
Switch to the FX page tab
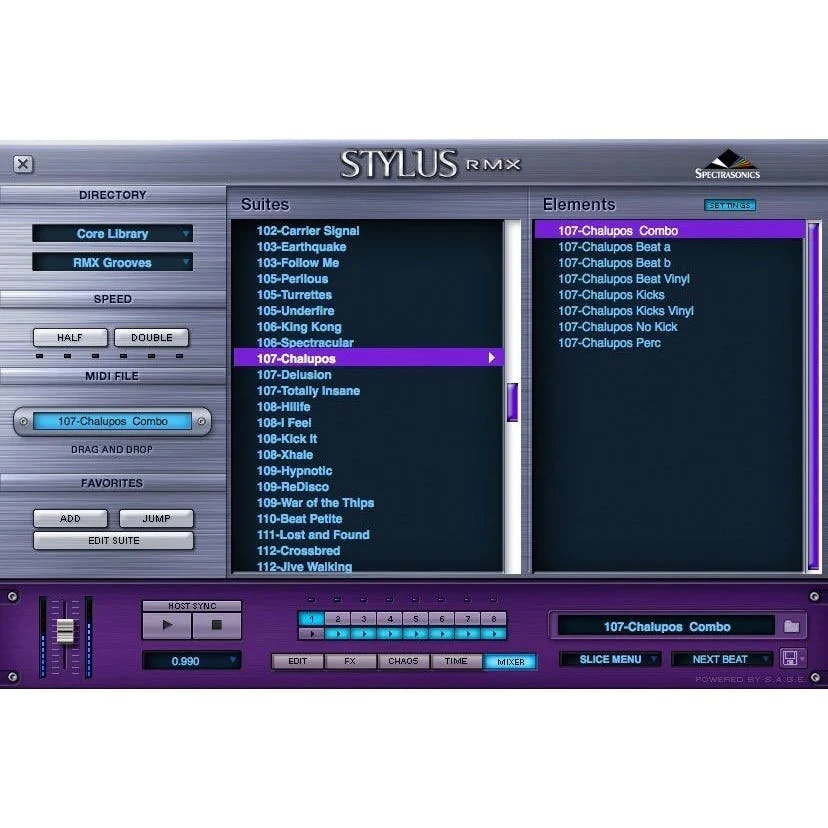pos(350,661)
